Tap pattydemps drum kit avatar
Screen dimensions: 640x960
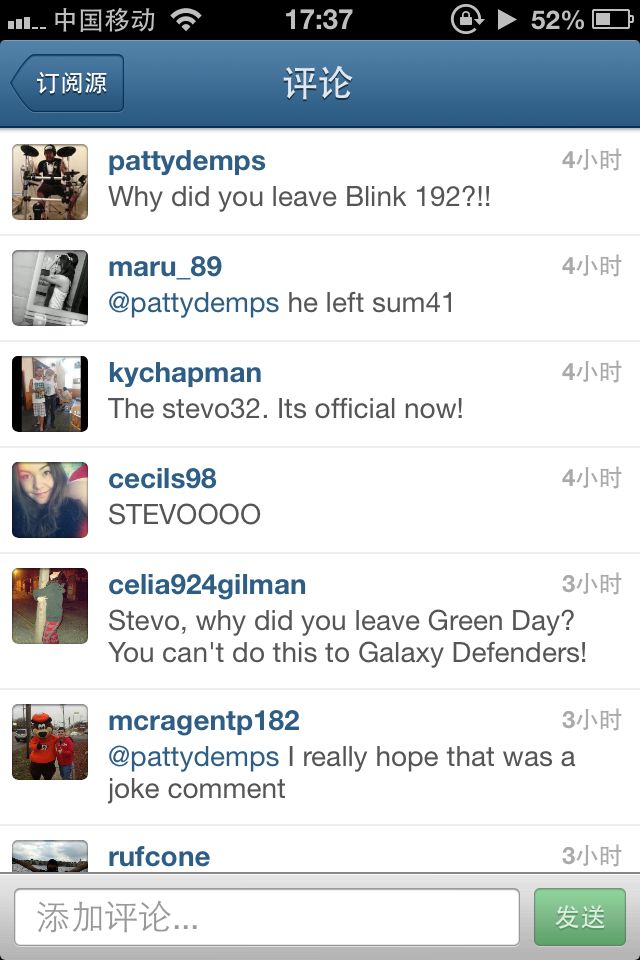pyautogui.click(x=50, y=182)
